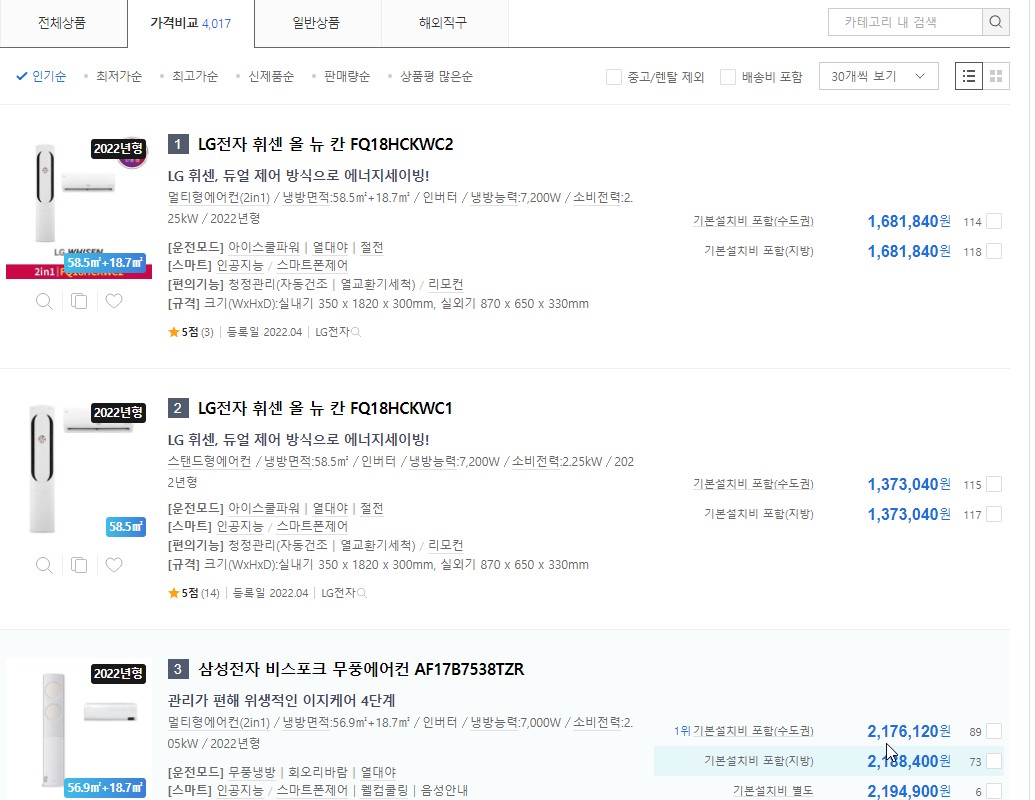Viewport: 1035px width, 800px height.
Task: Tick checkbox beside FQ18HCKWC2 지방 price 118
Action: coord(994,251)
